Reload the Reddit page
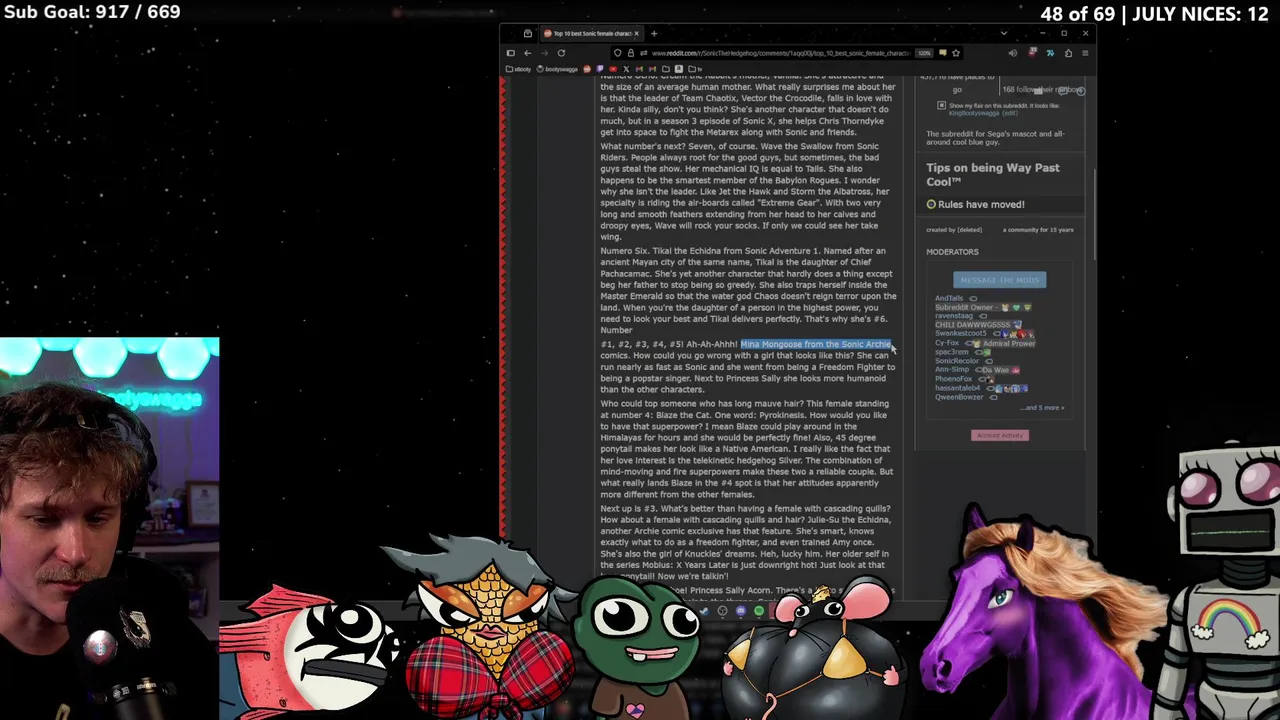 pos(561,53)
